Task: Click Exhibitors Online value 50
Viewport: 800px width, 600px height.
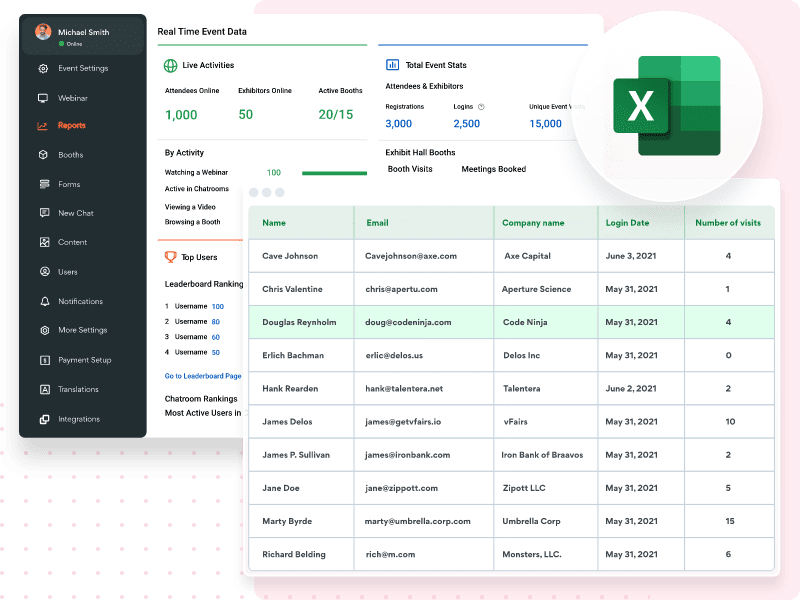Action: coord(246,115)
